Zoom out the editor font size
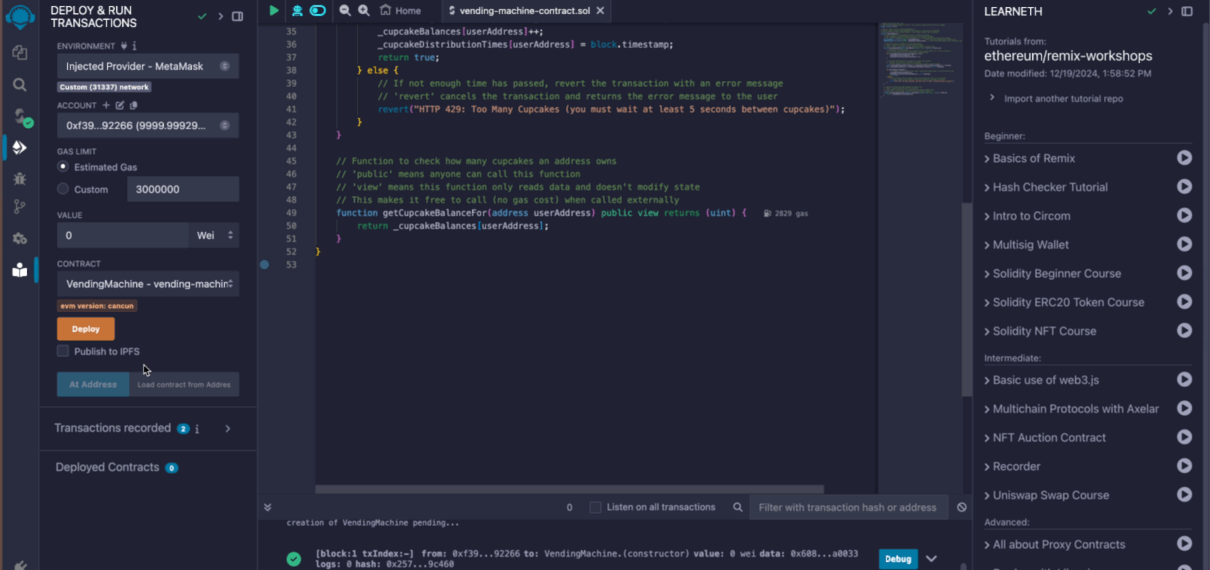This screenshot has height=570, width=1210. pyautogui.click(x=345, y=10)
